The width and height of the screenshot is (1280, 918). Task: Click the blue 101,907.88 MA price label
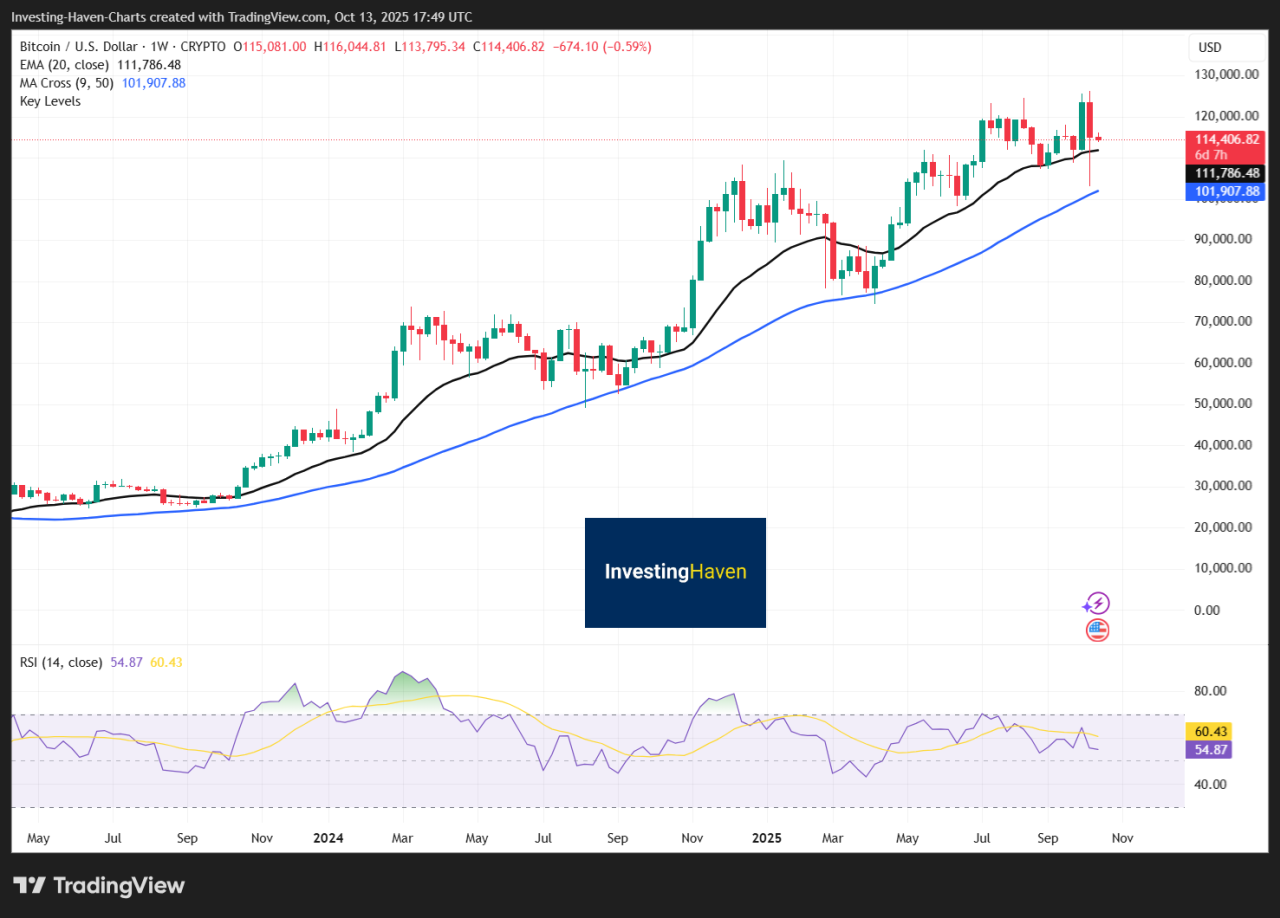coord(1224,191)
